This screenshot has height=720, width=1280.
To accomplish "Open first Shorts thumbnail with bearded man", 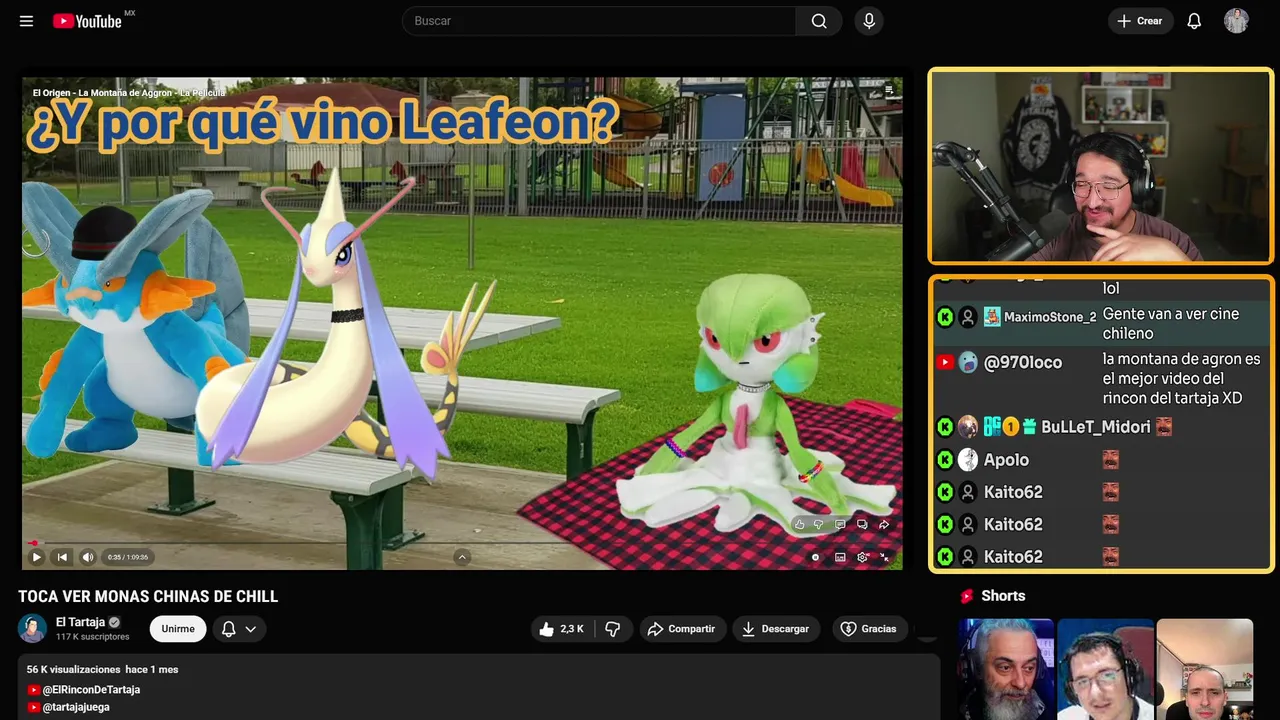I will (1005, 669).
